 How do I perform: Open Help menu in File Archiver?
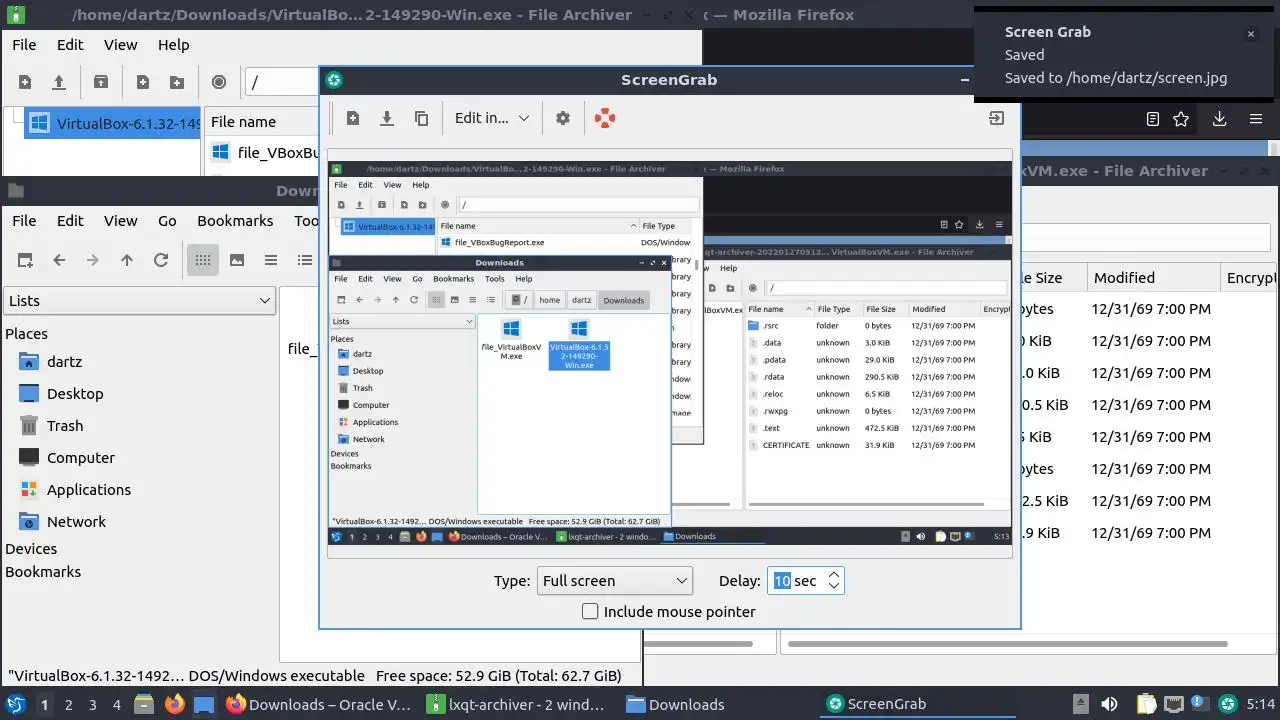173,45
